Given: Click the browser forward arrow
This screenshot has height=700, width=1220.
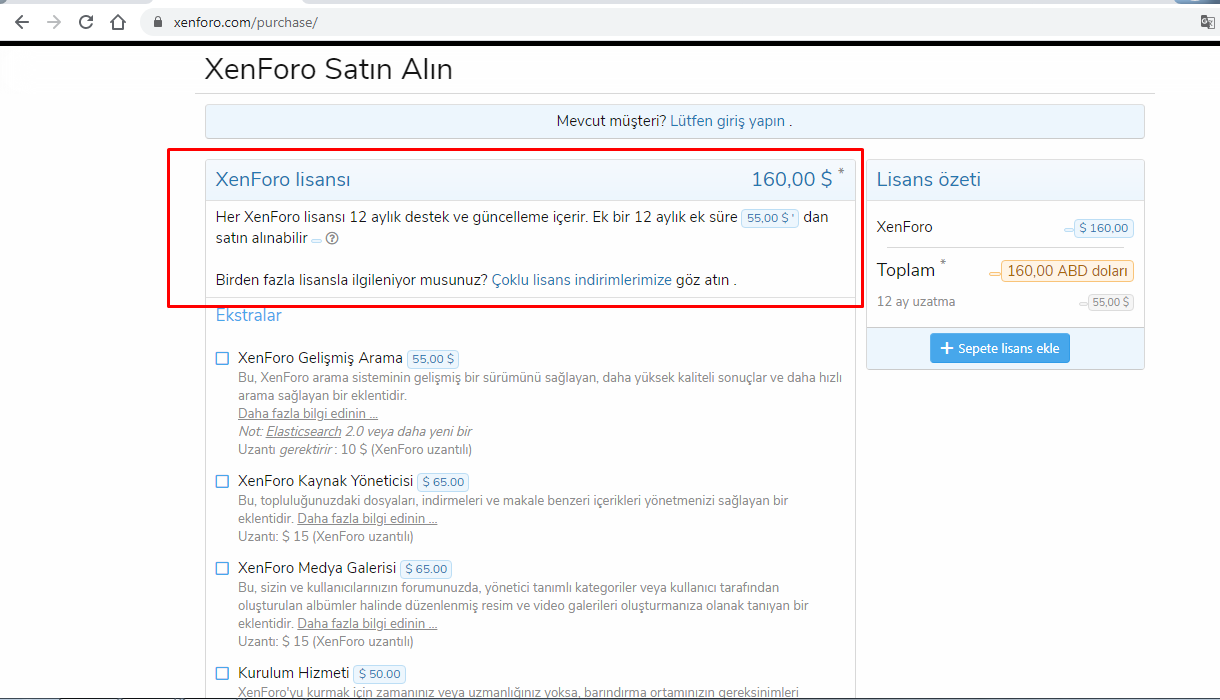Looking at the screenshot, I should click(x=53, y=22).
